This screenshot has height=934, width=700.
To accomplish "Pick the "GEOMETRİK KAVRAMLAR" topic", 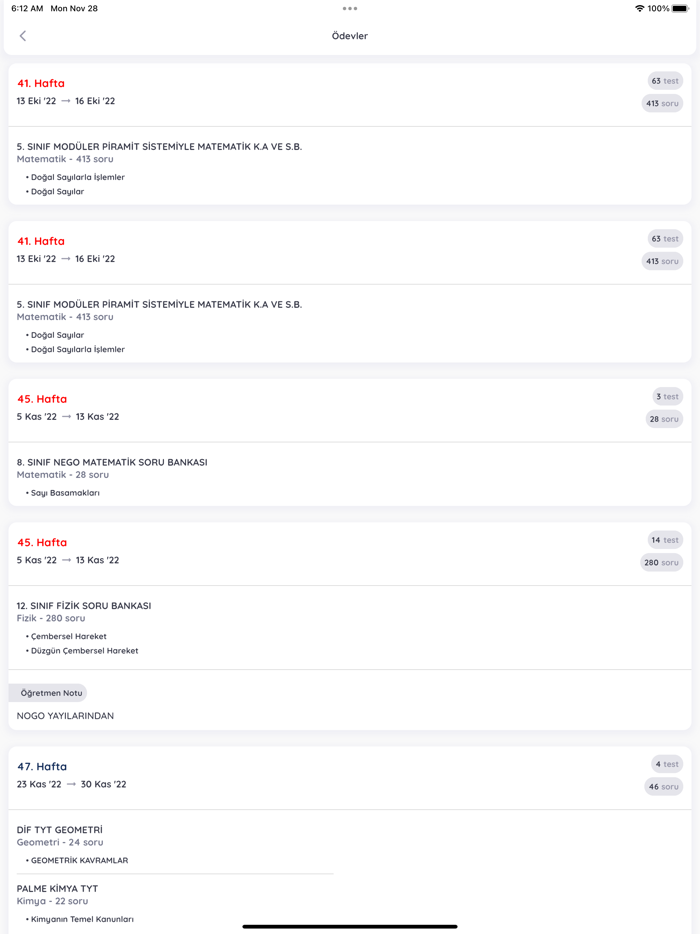I will point(79,860).
